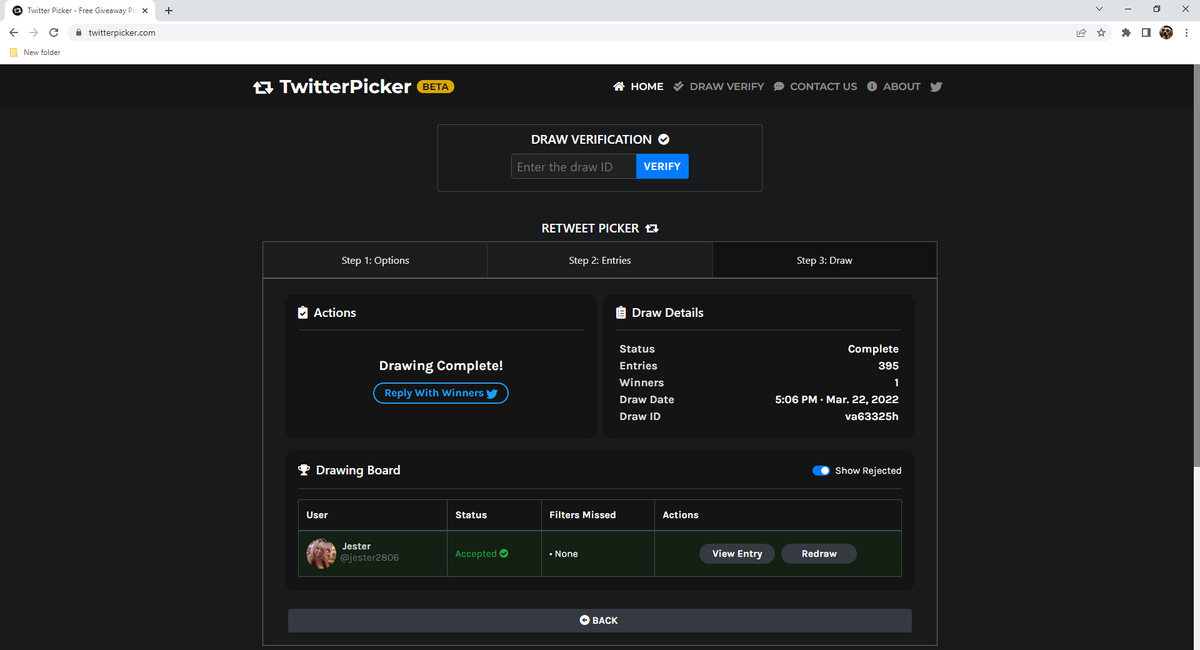Viewport: 1200px width, 650px height.
Task: Click entries count 395
Action: tap(888, 366)
